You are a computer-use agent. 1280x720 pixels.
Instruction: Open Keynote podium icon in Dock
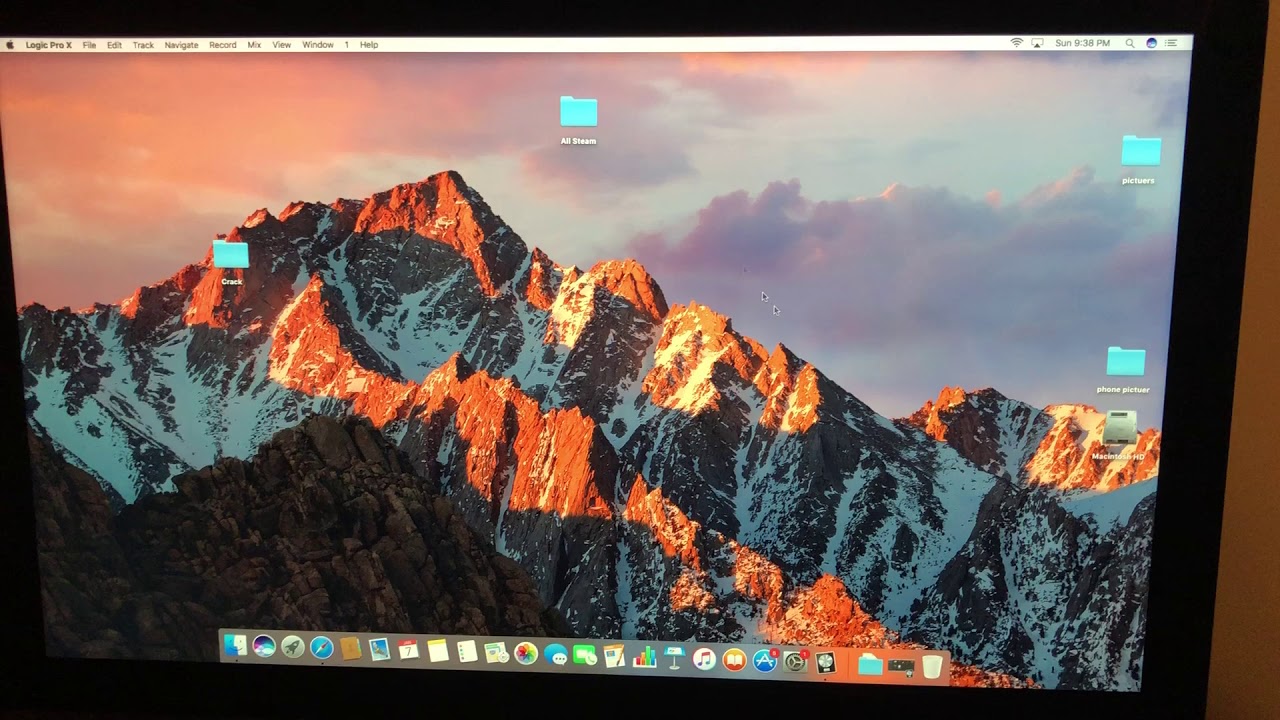pos(674,658)
